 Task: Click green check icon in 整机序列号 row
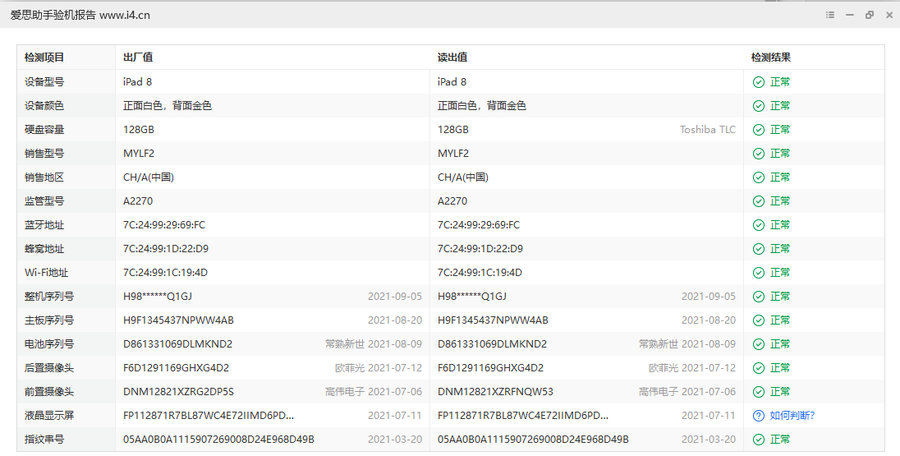pyautogui.click(x=758, y=296)
